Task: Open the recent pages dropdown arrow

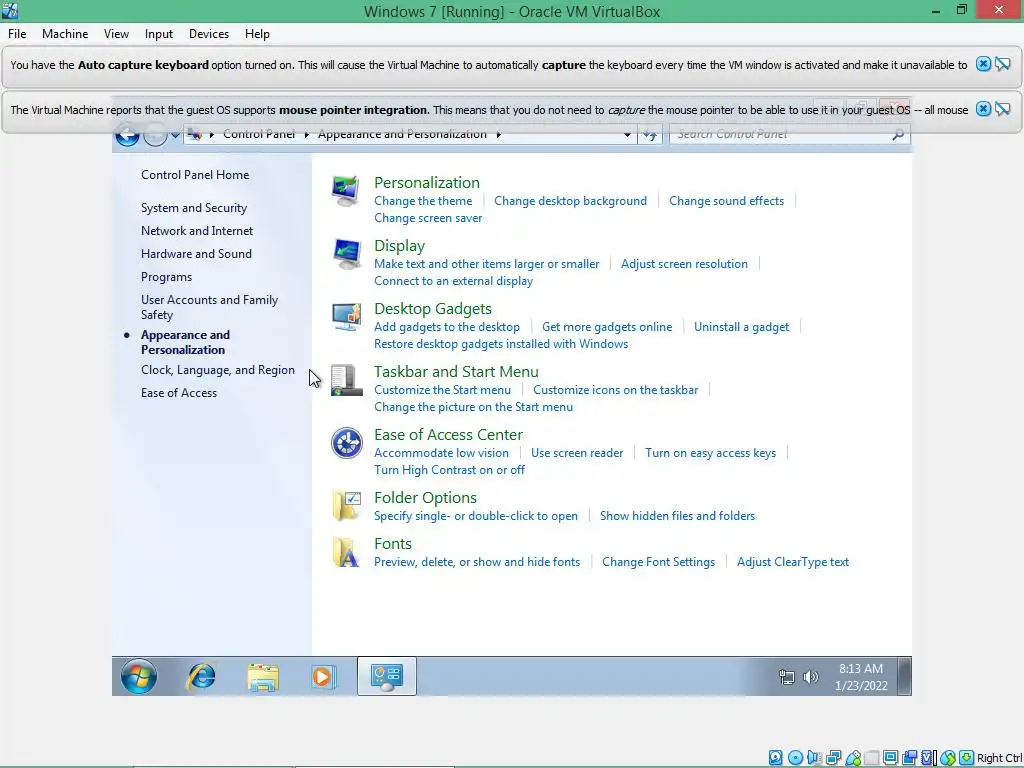Action: [x=175, y=135]
